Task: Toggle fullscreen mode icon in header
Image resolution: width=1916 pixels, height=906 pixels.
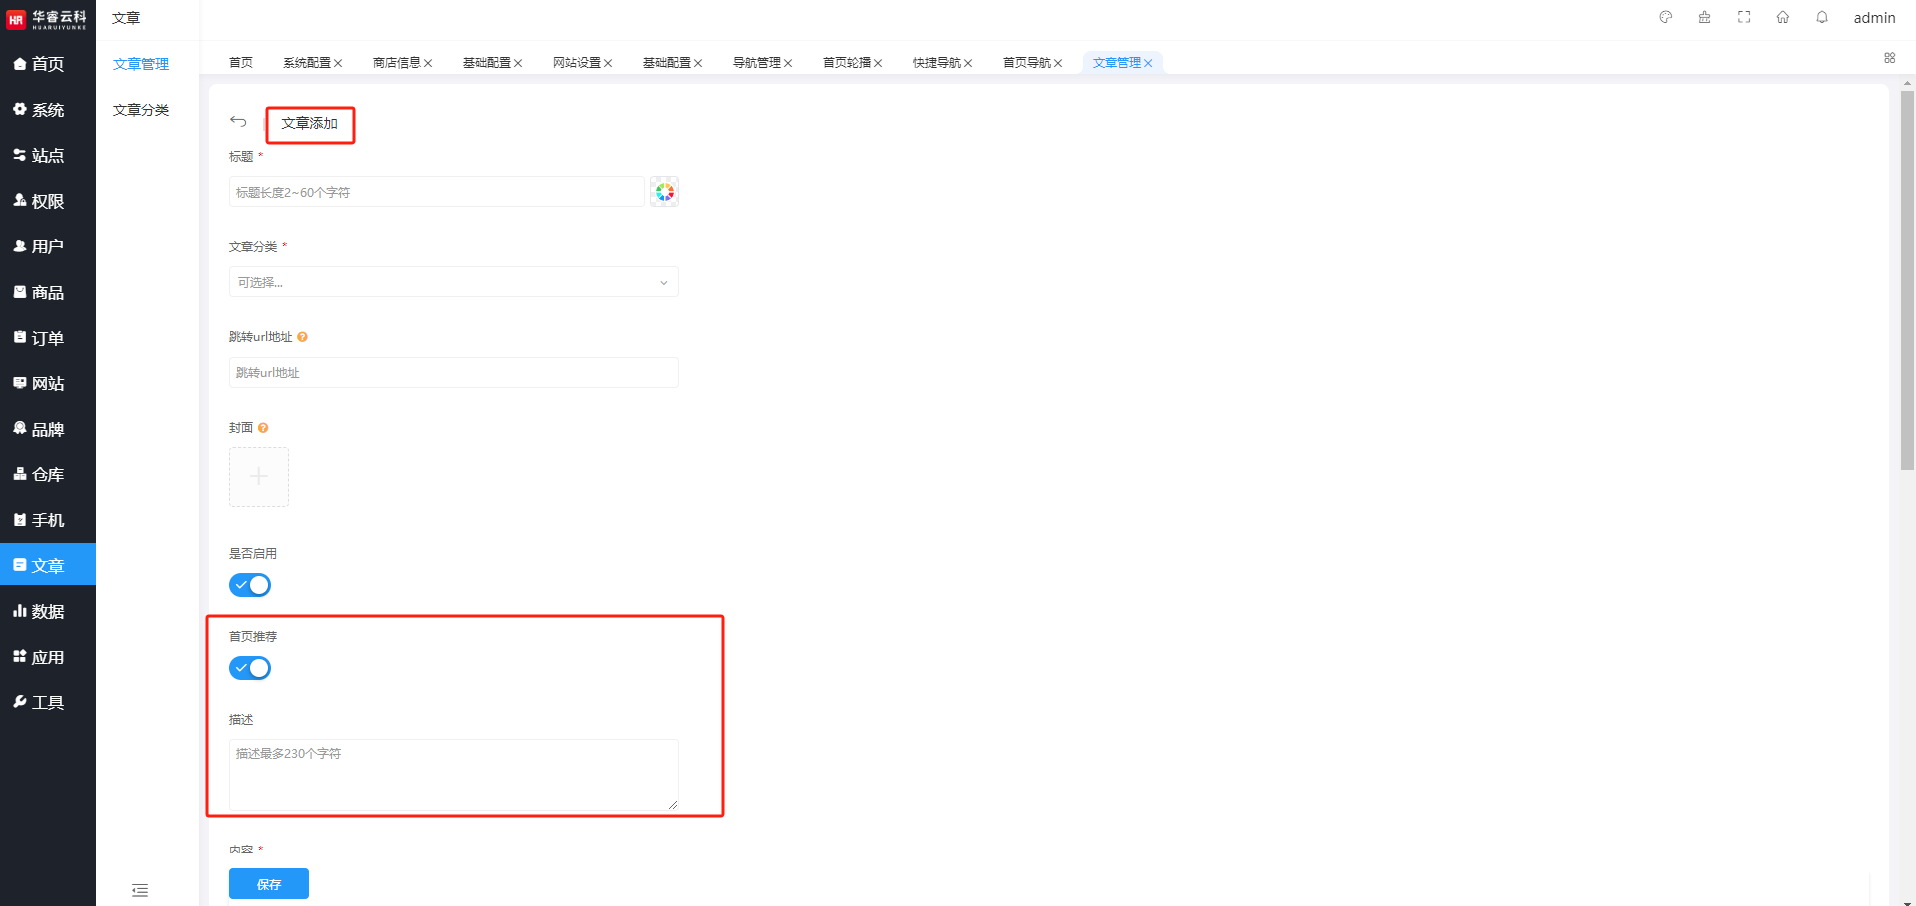Action: (1744, 17)
